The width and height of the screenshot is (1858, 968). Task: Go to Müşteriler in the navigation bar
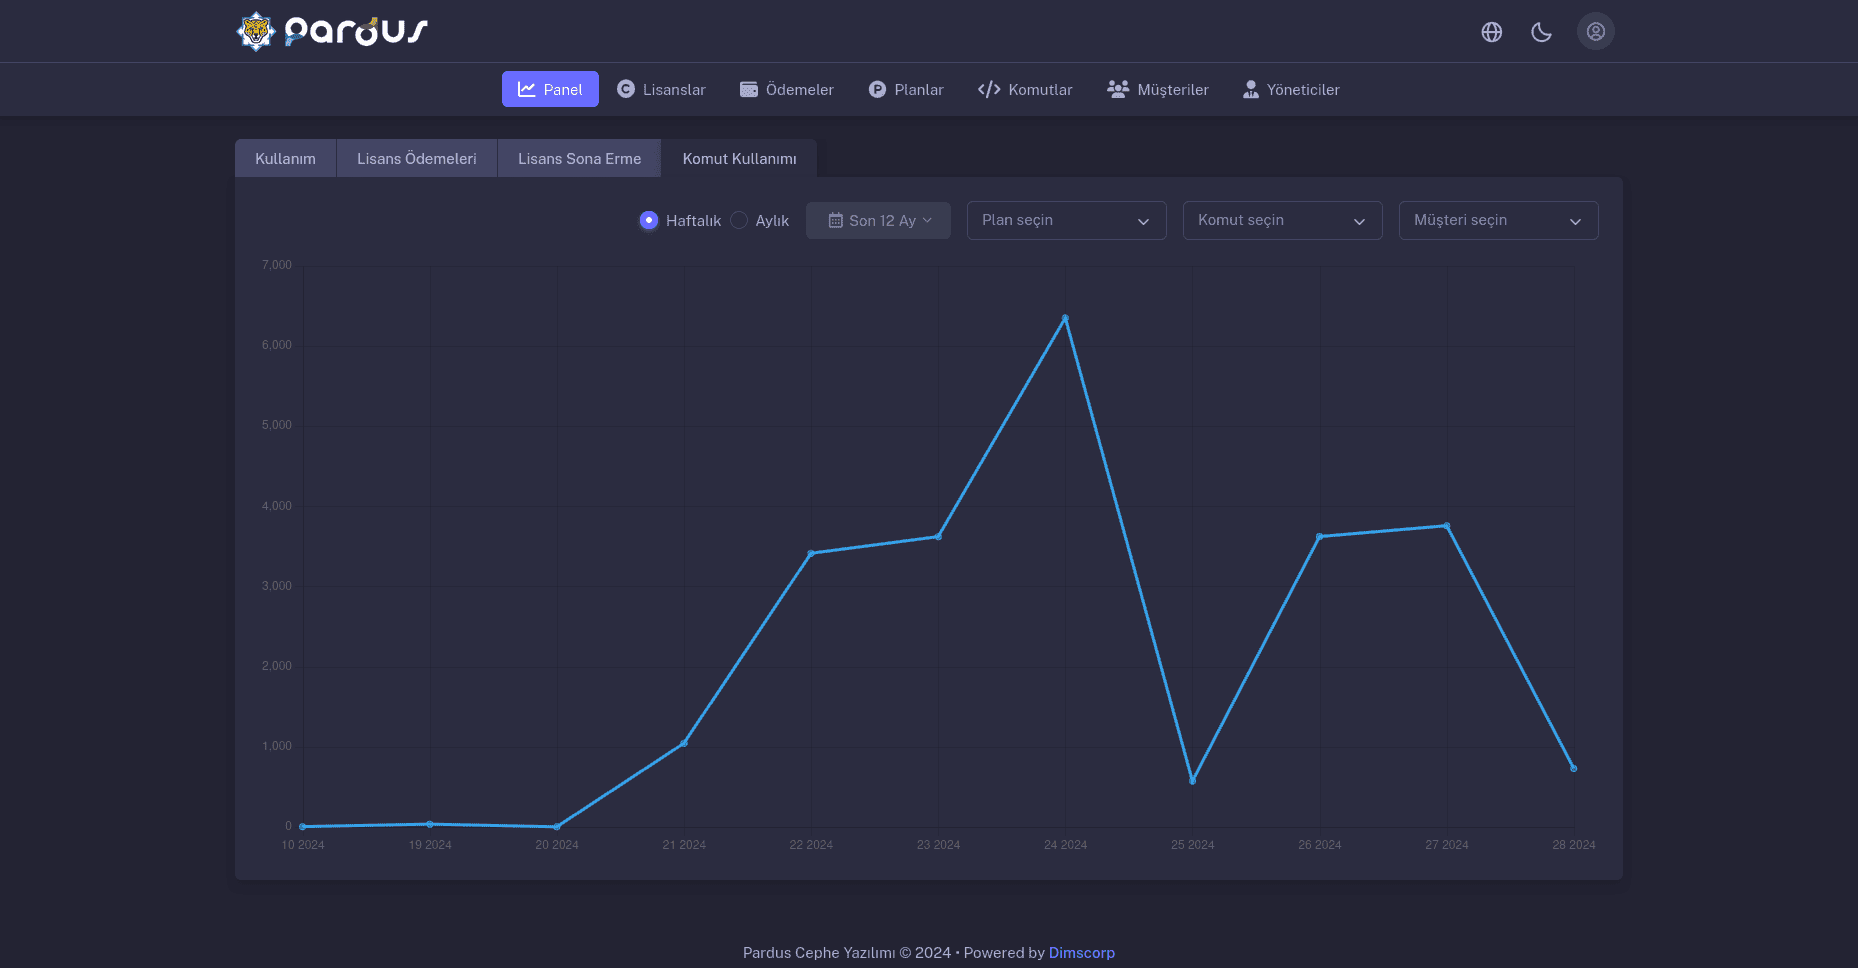coord(1157,89)
